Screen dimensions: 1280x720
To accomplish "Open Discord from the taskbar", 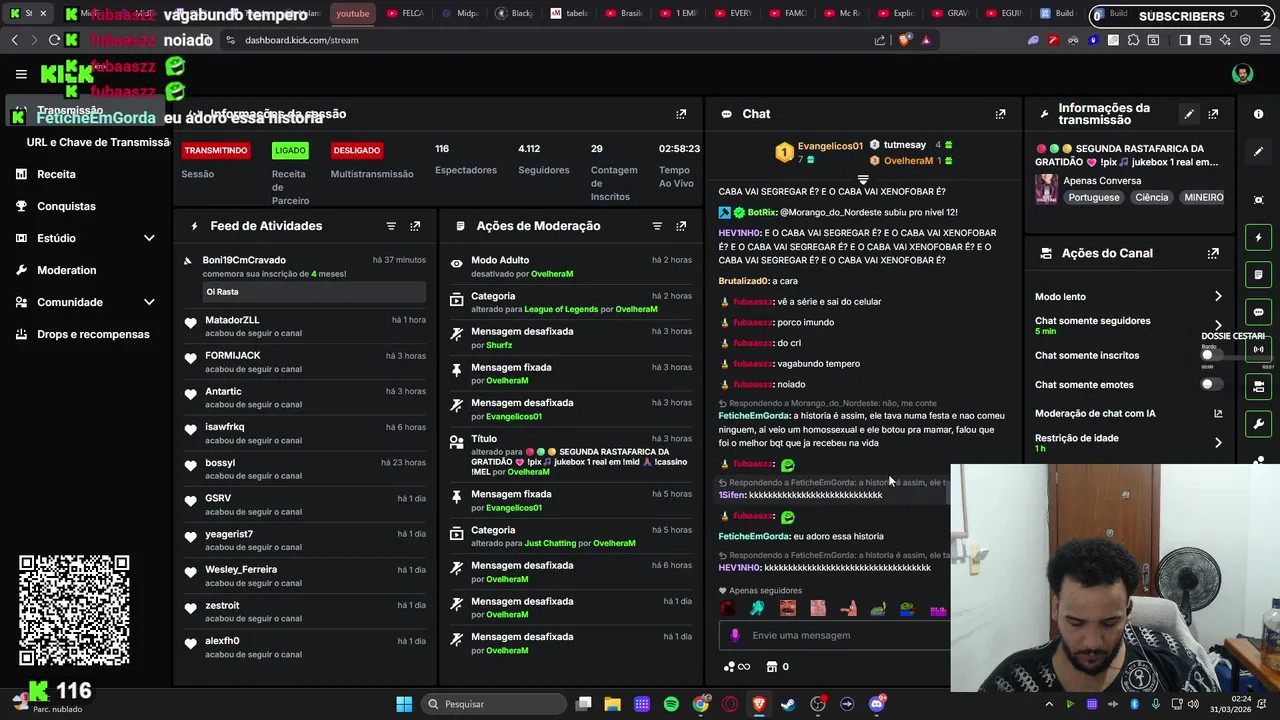I will point(877,704).
